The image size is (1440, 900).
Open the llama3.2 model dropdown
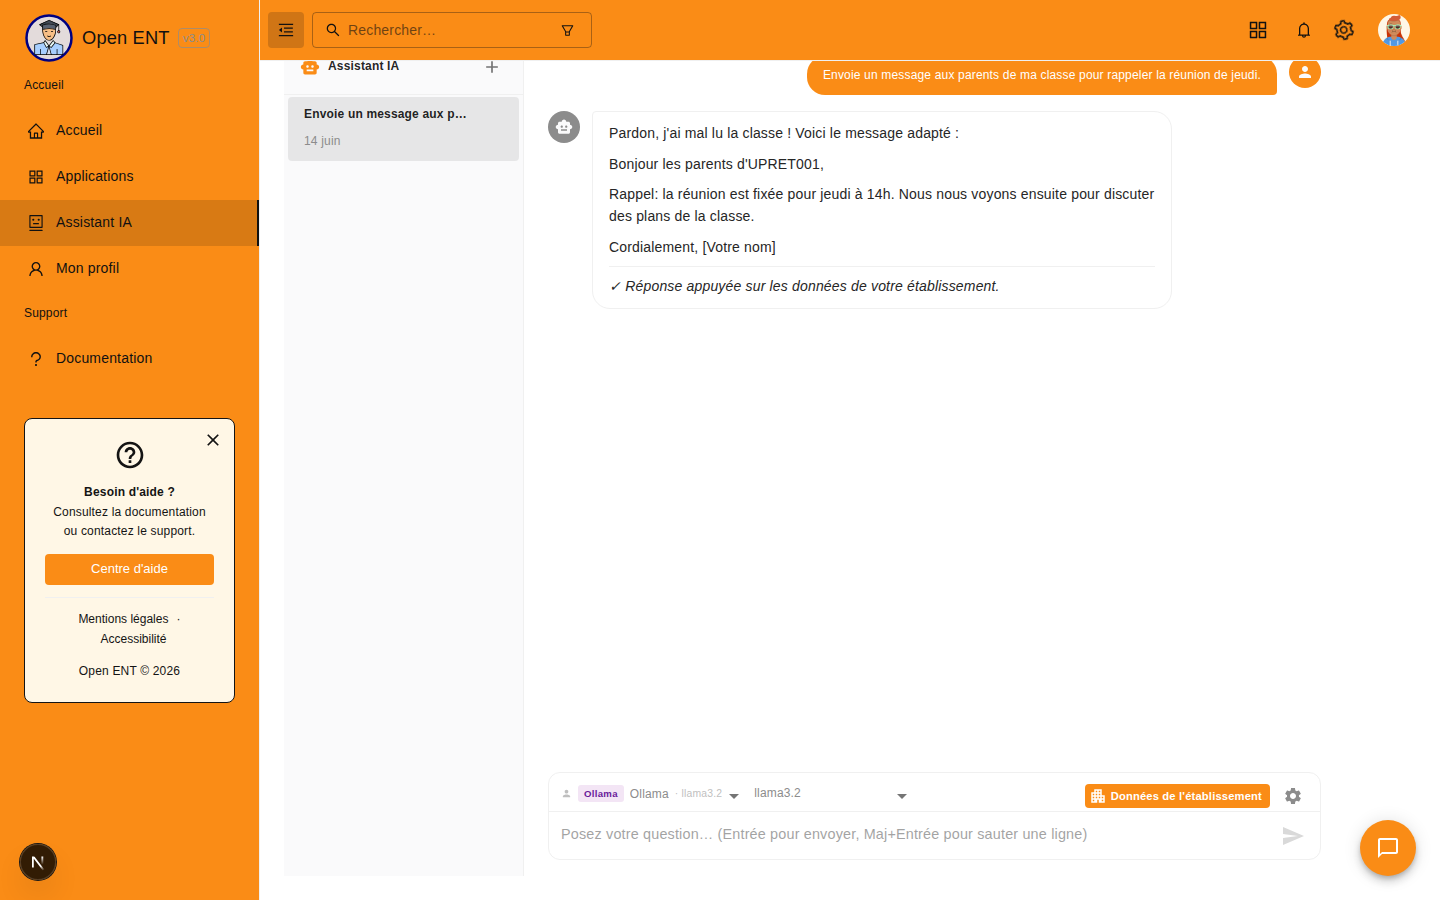(830, 794)
